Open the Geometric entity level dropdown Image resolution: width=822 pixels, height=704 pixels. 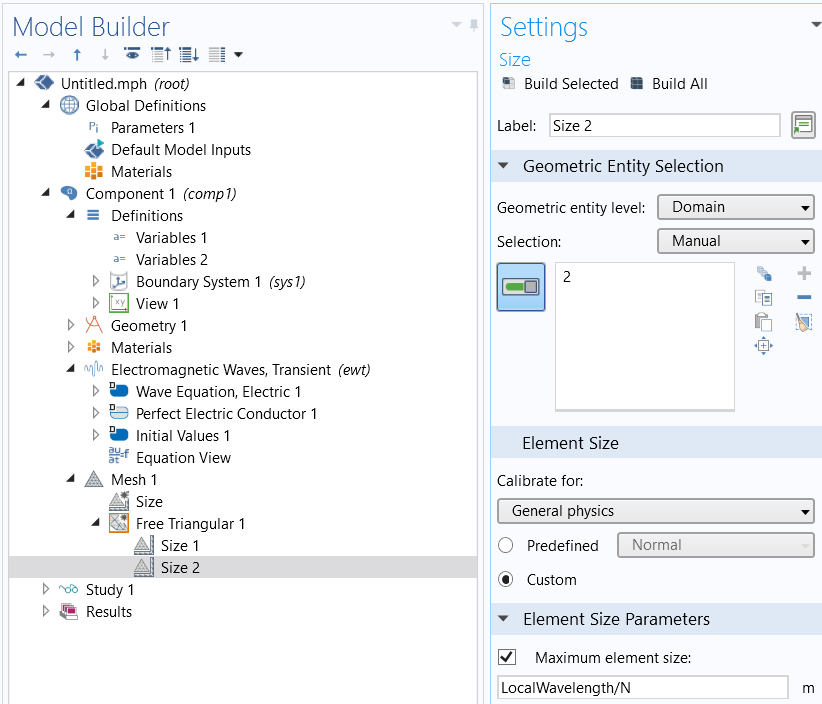pos(735,208)
